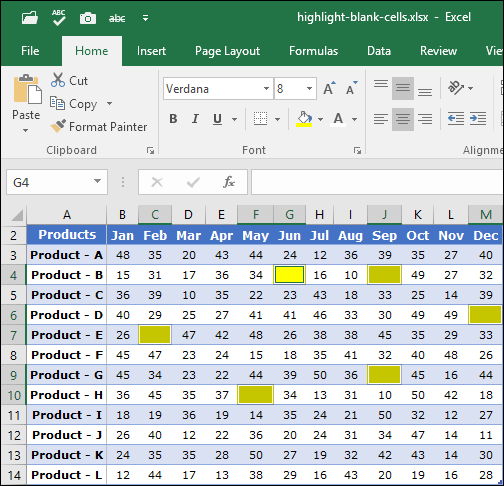The width and height of the screenshot is (504, 486).
Task: Open the Data tab
Action: pyautogui.click(x=379, y=51)
